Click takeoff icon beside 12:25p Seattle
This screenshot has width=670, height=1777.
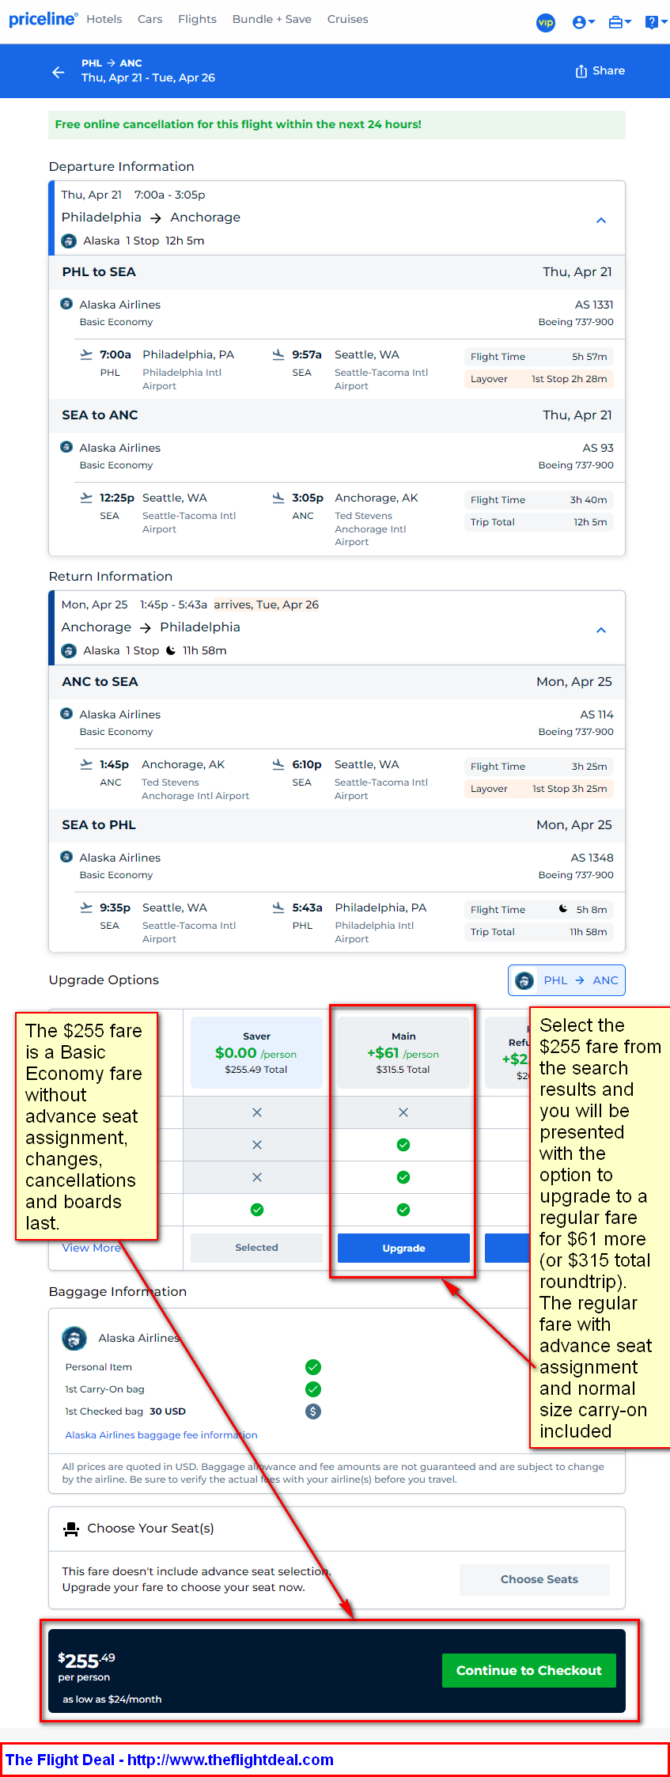tap(87, 497)
